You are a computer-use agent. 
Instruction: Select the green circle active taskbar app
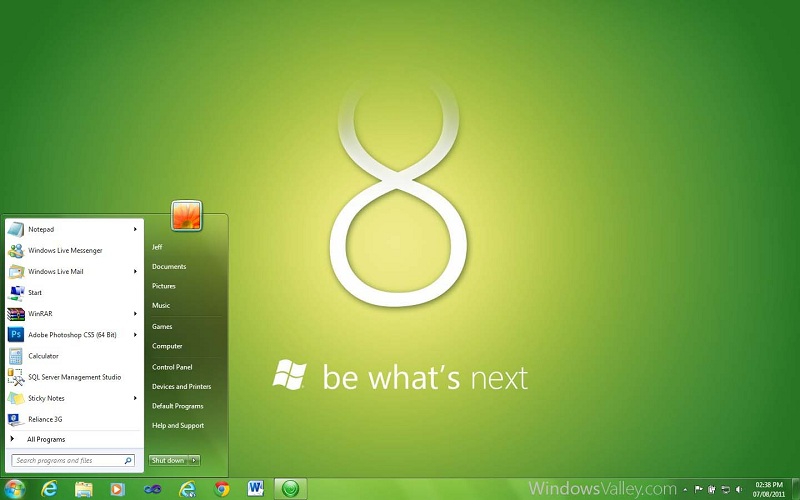[291, 489]
